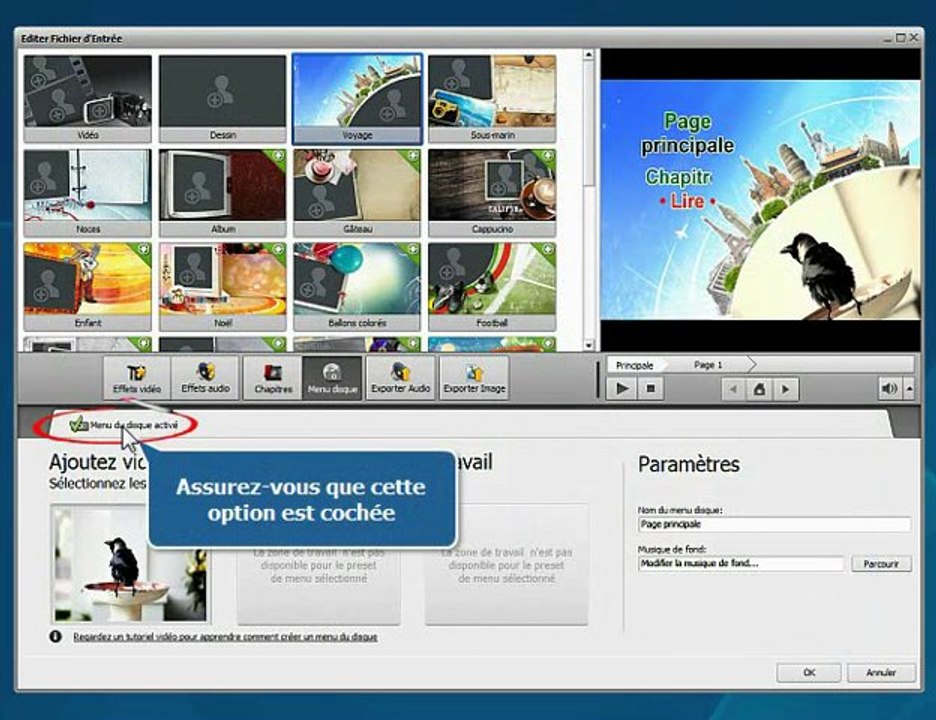936x720 pixels.
Task: Select the Dessin menu template
Action: 222,99
